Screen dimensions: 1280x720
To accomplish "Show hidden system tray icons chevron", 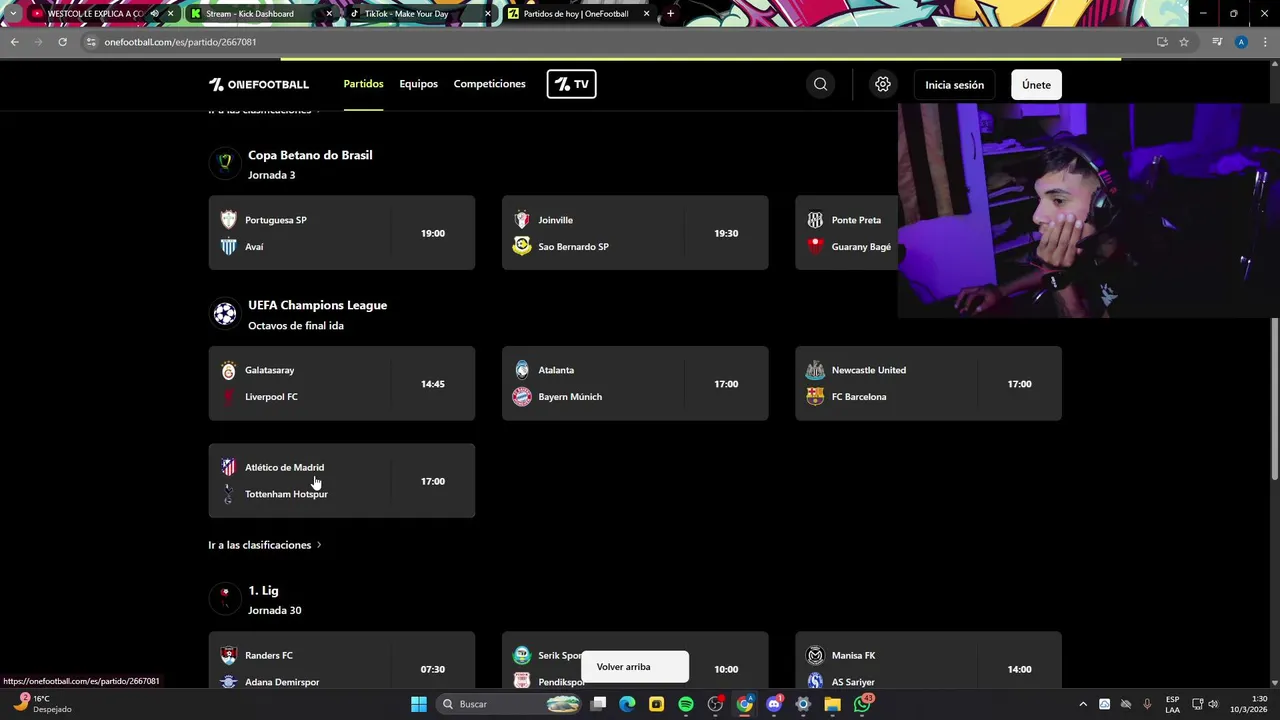I will (1082, 704).
